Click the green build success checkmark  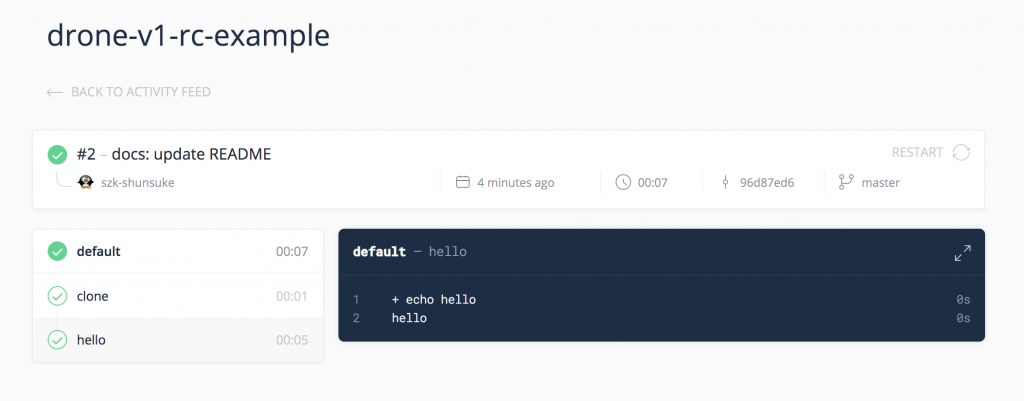point(58,155)
